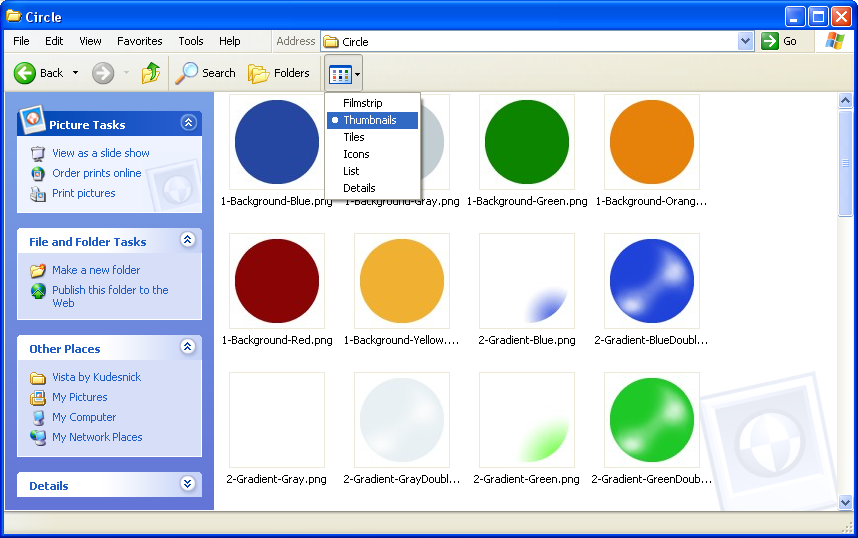Screen dimensions: 858x538
Task: Open the View menu
Action: click(x=90, y=41)
